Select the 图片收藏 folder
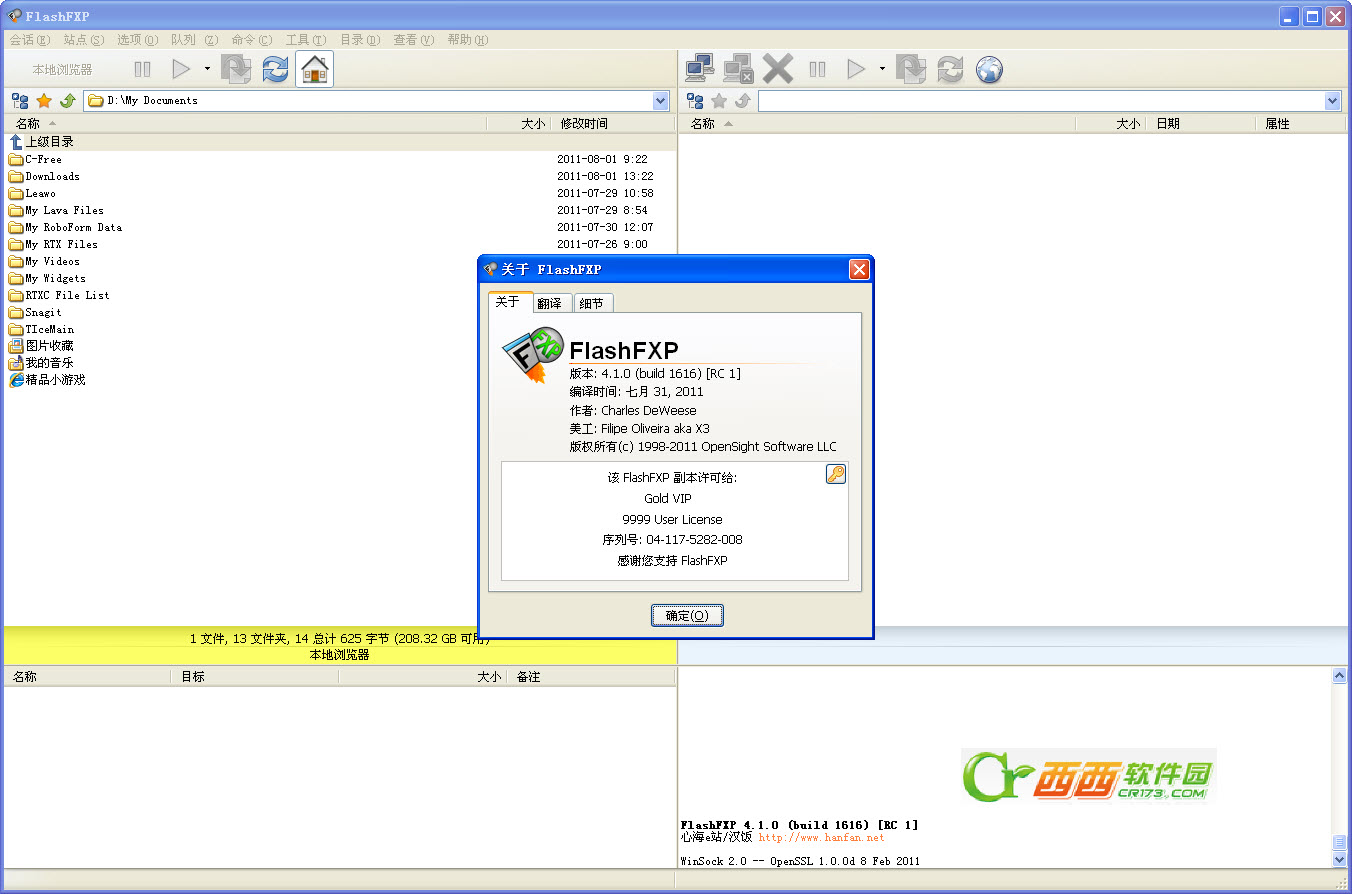 pyautogui.click(x=41, y=346)
